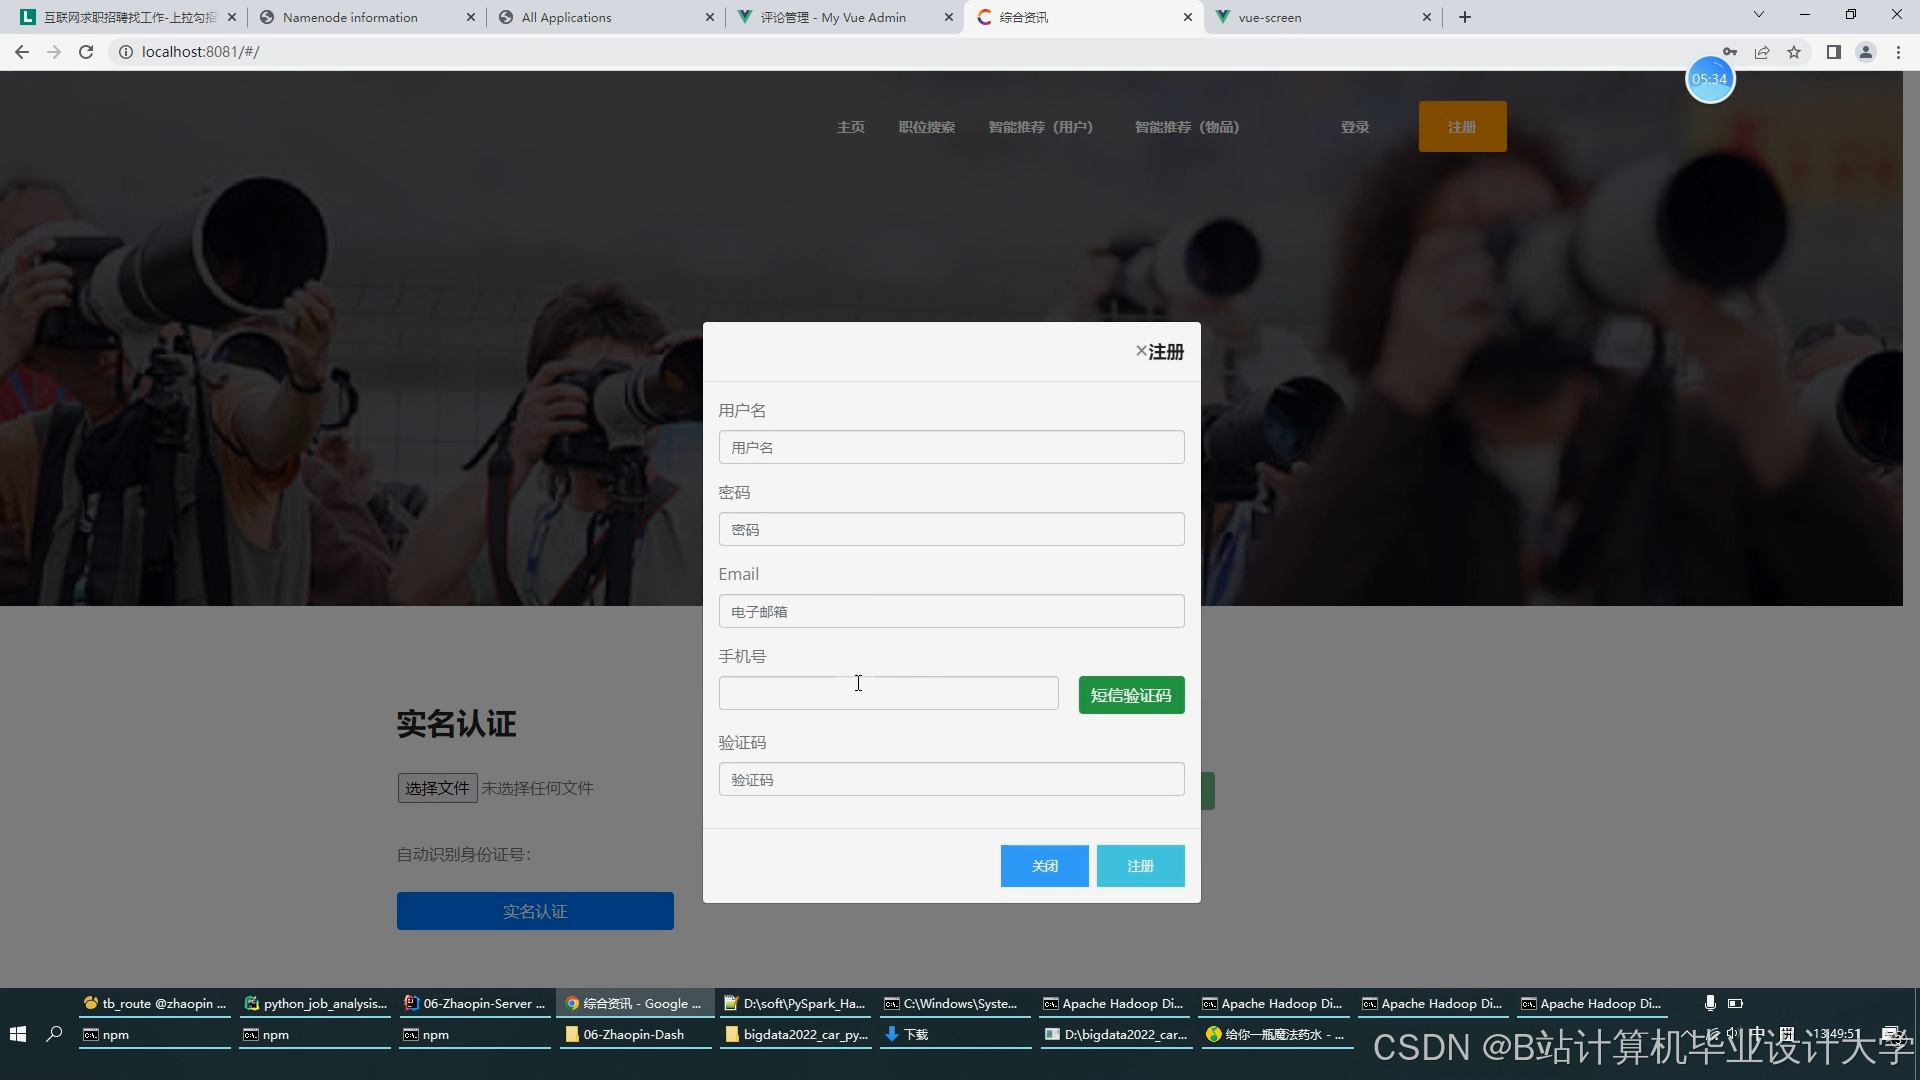Click the 05:34 timer bubble
Image resolution: width=1920 pixels, height=1080 pixels.
pyautogui.click(x=1709, y=79)
